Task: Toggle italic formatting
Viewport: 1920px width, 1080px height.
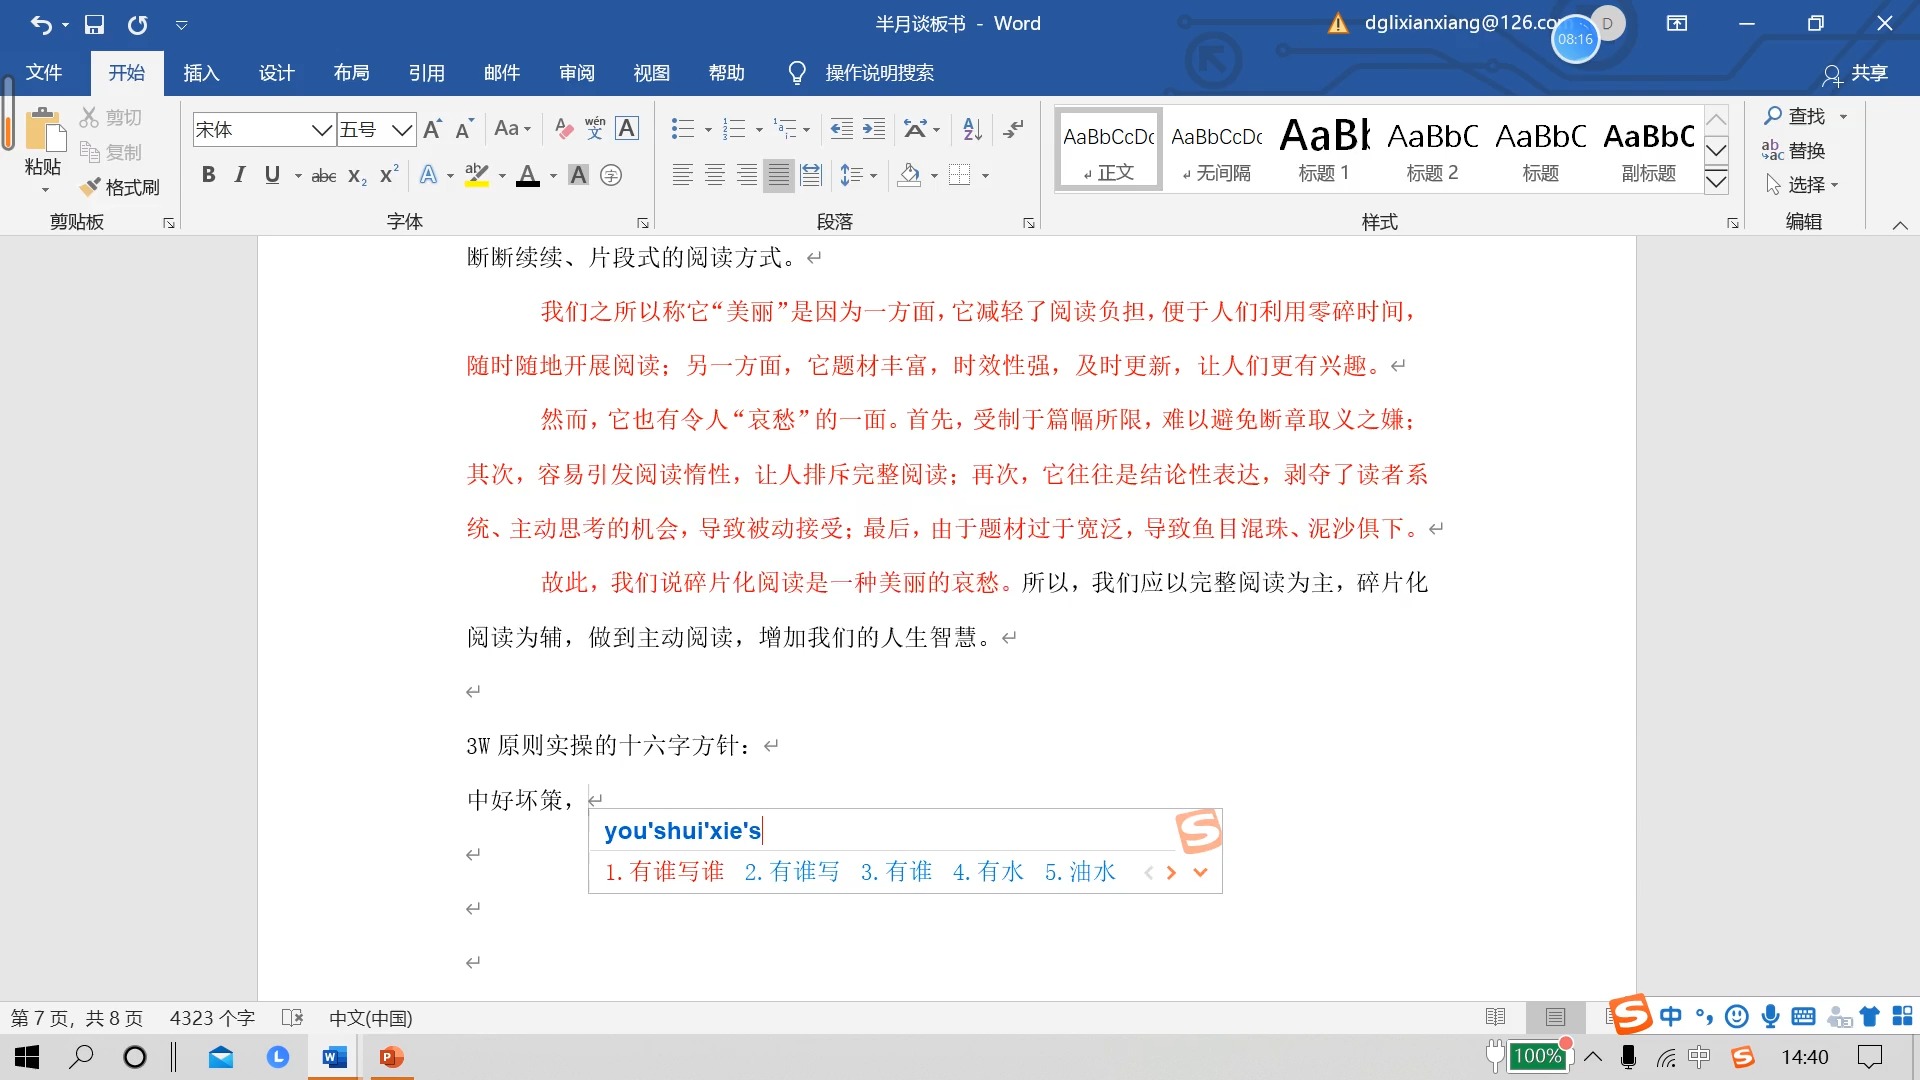Action: 239,175
